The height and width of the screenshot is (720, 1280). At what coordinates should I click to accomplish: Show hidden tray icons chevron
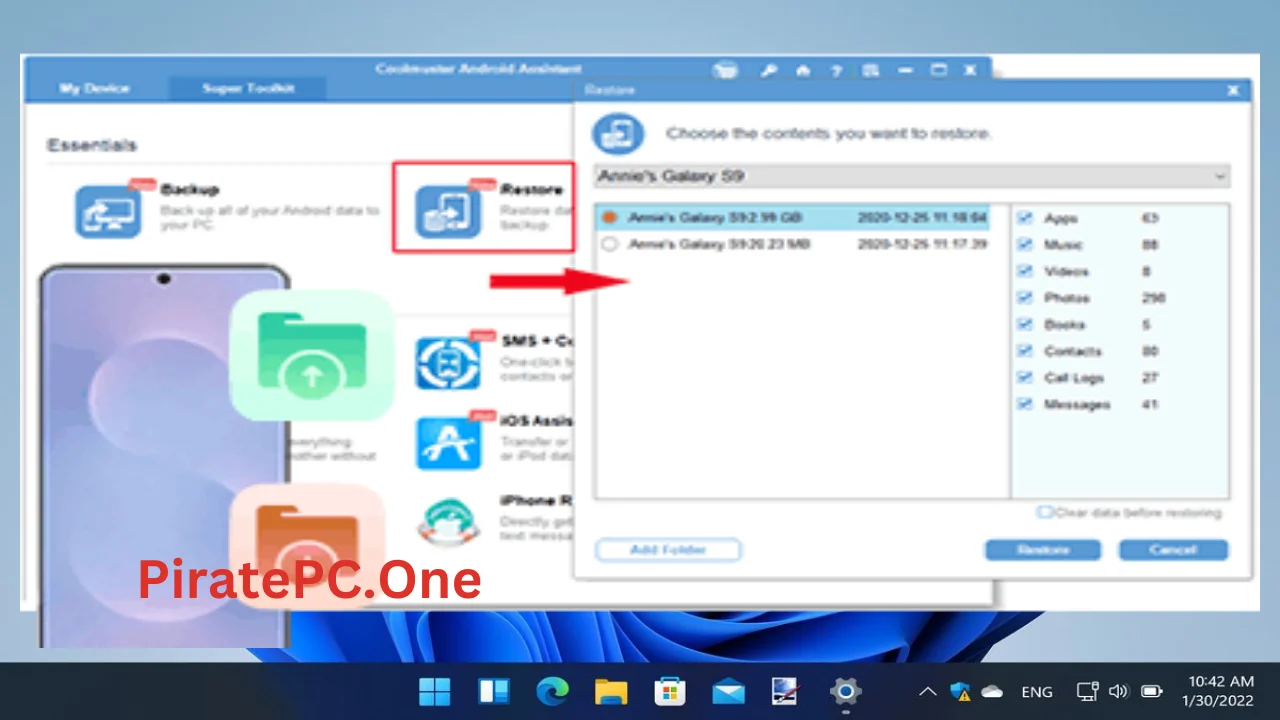click(x=927, y=691)
